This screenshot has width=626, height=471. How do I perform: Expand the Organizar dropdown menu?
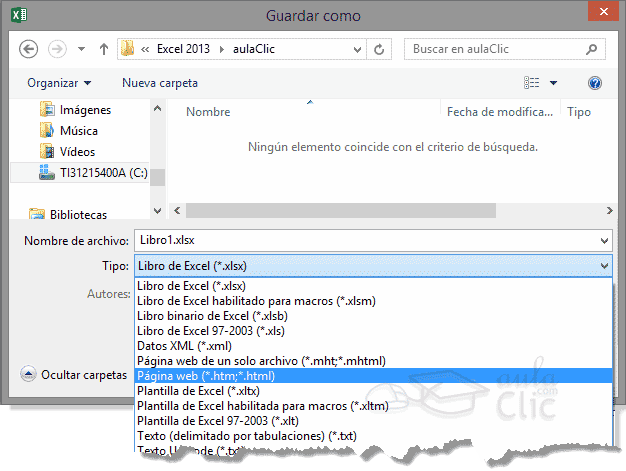[x=59, y=83]
